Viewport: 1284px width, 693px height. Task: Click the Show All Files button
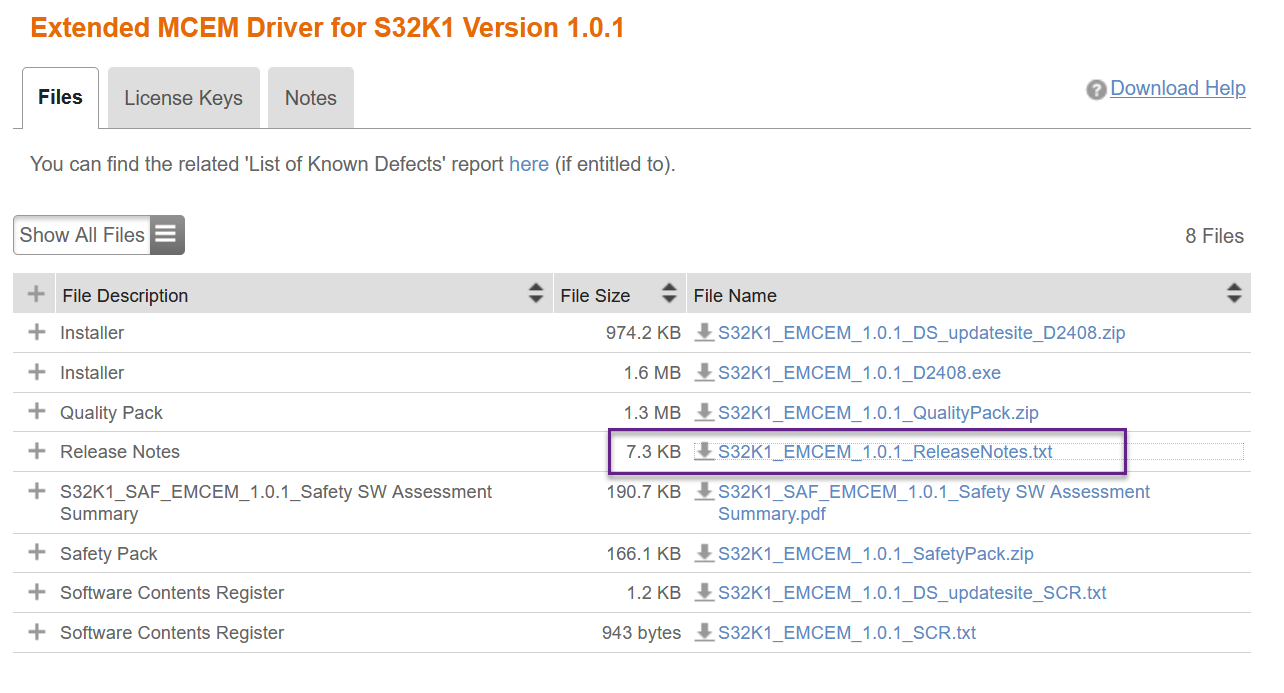pos(99,235)
